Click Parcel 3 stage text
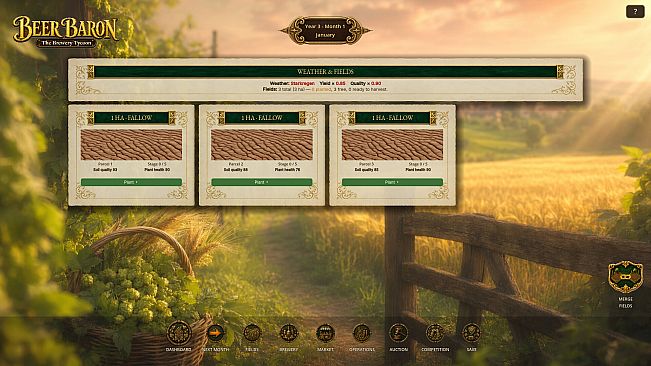651x366 pixels. pos(418,164)
